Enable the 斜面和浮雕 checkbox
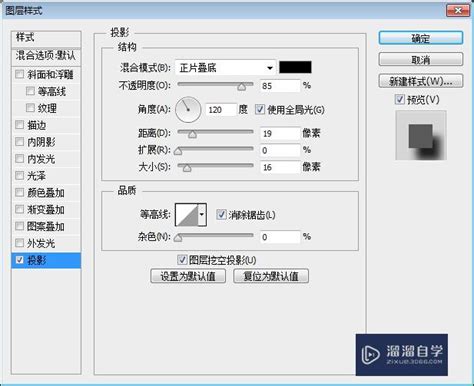Viewport: 474px width, 386px height. (x=20, y=74)
